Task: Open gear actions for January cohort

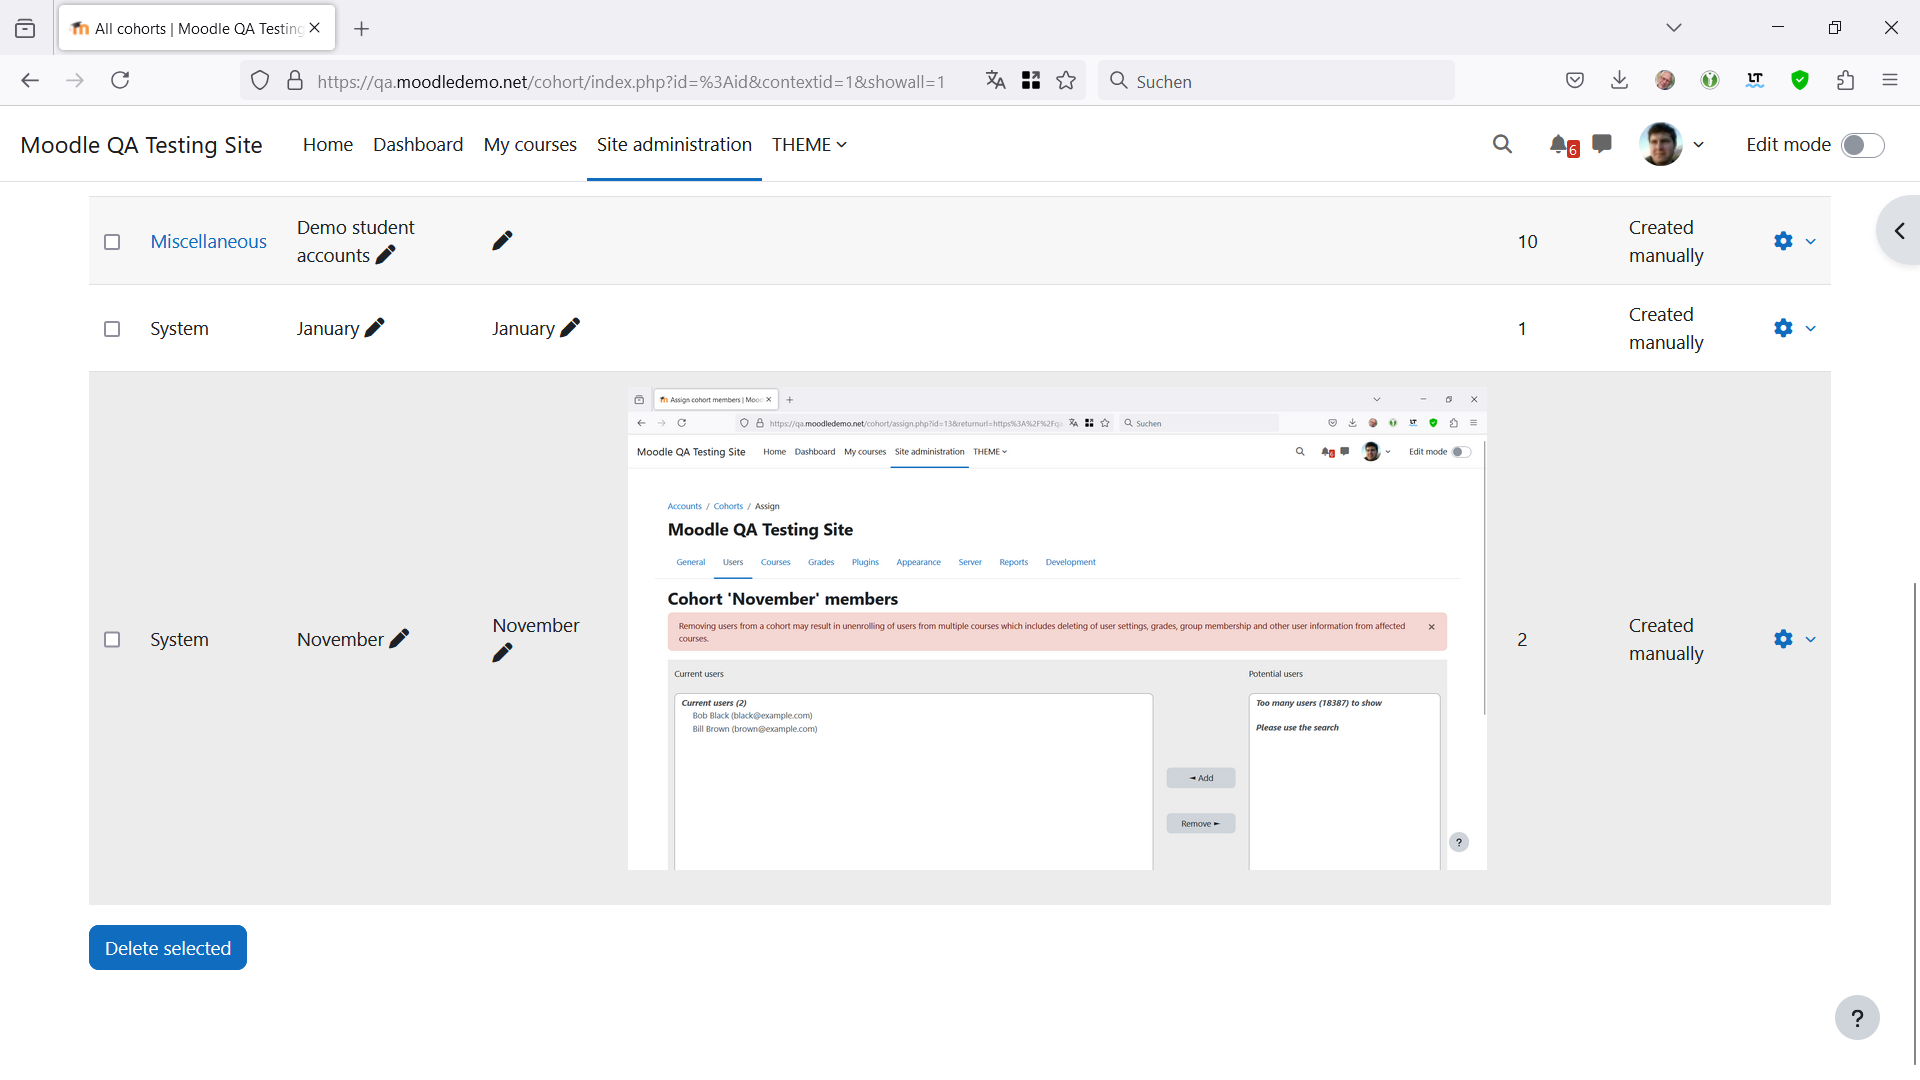Action: pos(1783,328)
